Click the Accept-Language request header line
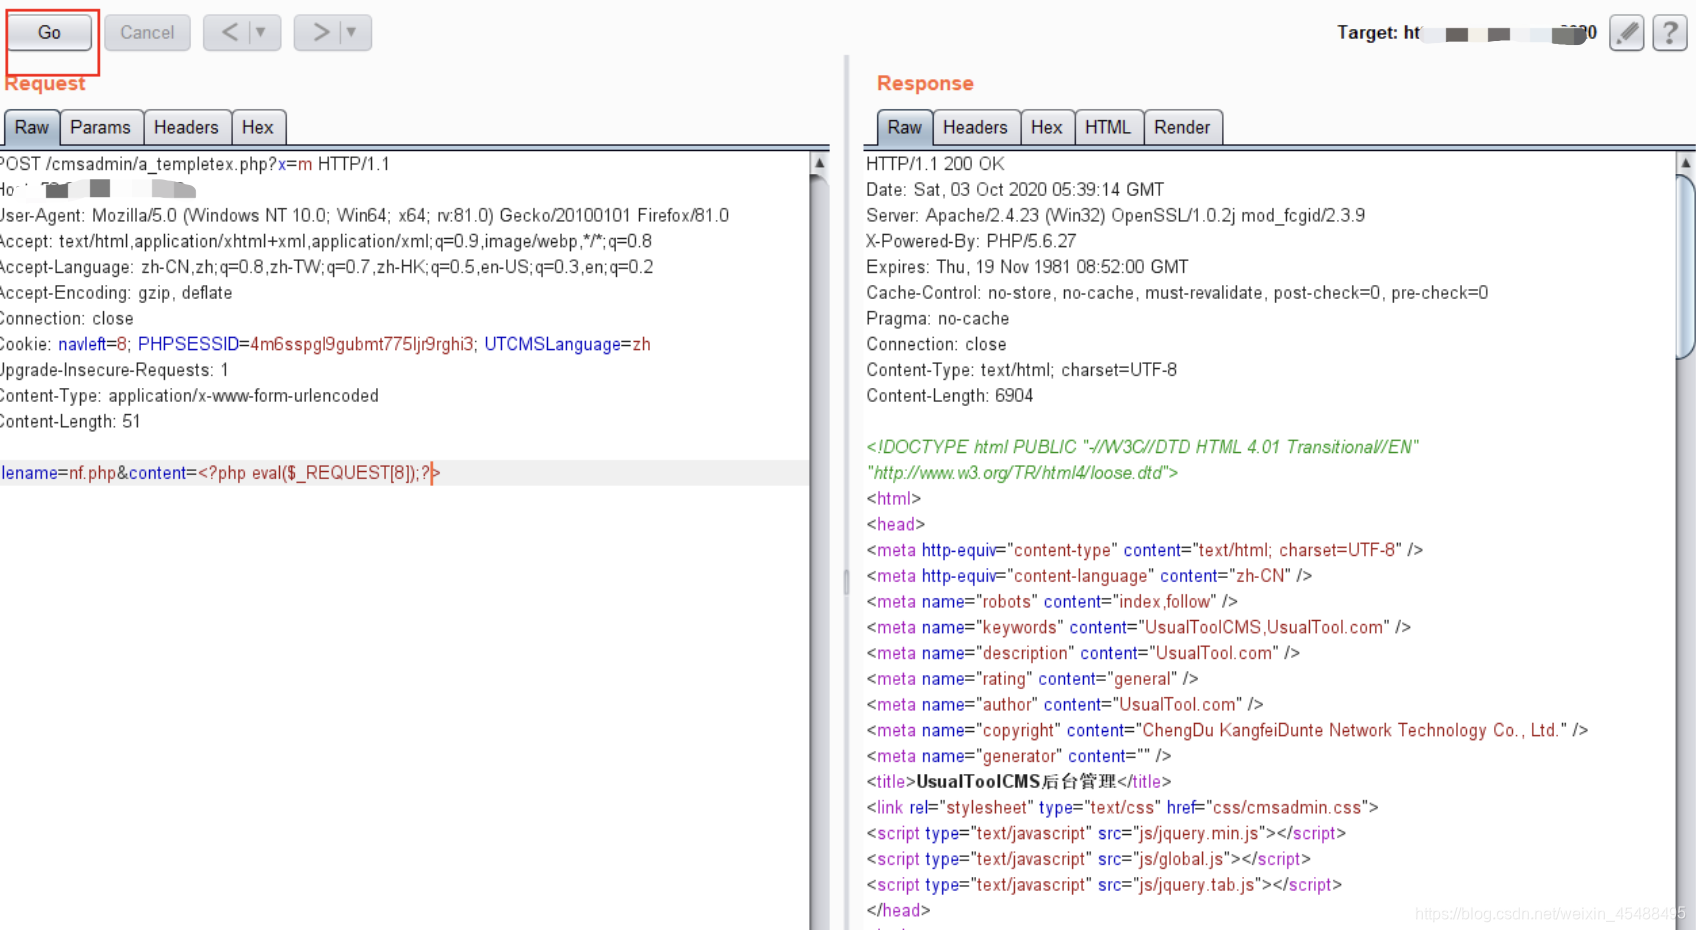Viewport: 1696px width, 932px height. [326, 266]
